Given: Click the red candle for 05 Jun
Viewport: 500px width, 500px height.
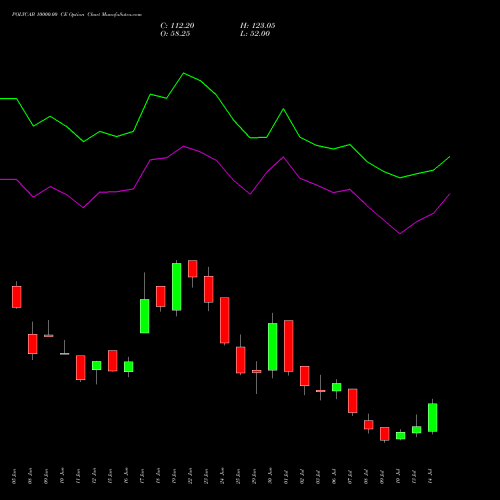Looking at the screenshot, I should 17,297.
